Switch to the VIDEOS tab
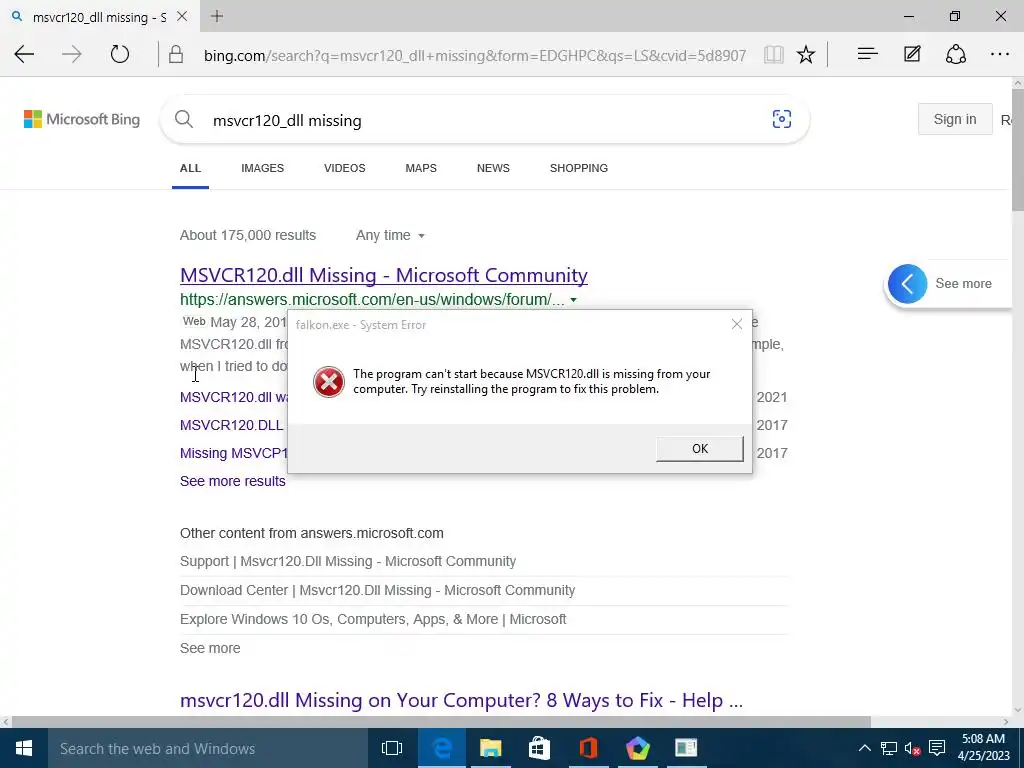Viewport: 1024px width, 768px height. coord(345,168)
